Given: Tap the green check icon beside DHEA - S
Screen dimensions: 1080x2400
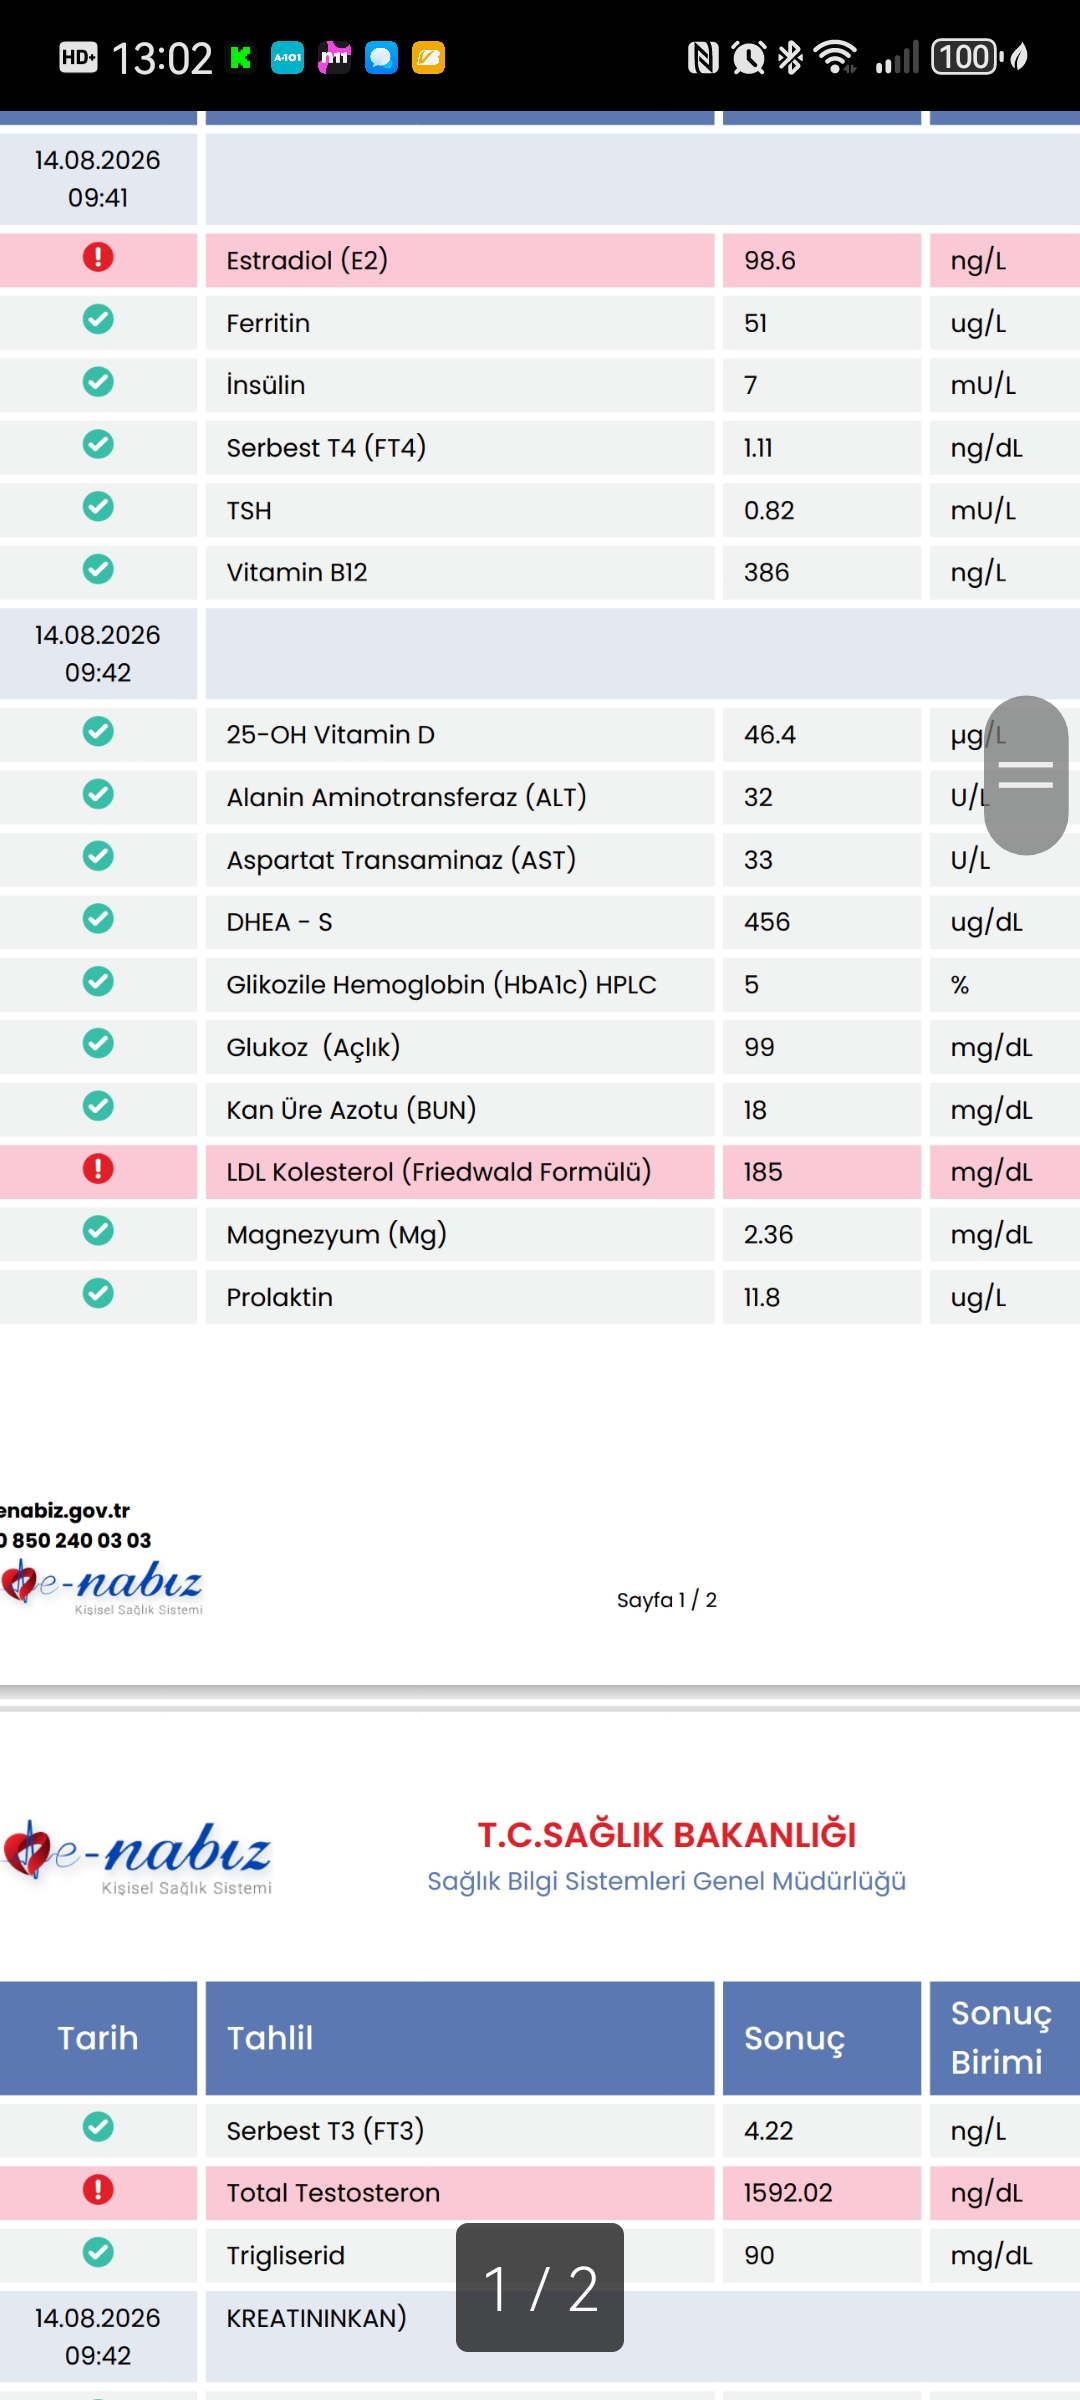Looking at the screenshot, I should pyautogui.click(x=98, y=919).
